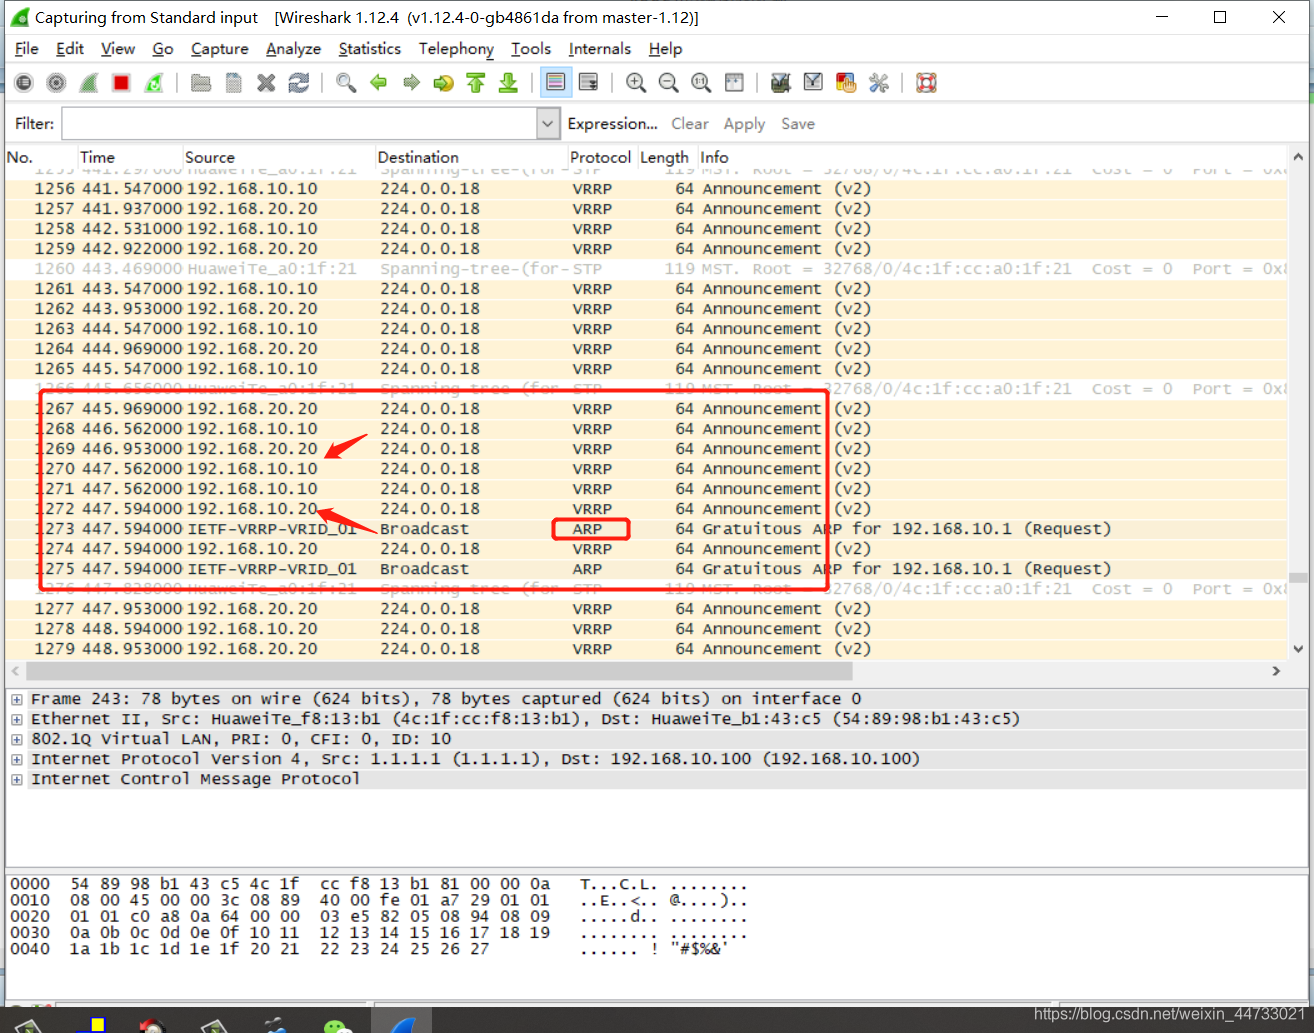The image size is (1314, 1033).
Task: Sort by the Info column header
Action: [992, 157]
